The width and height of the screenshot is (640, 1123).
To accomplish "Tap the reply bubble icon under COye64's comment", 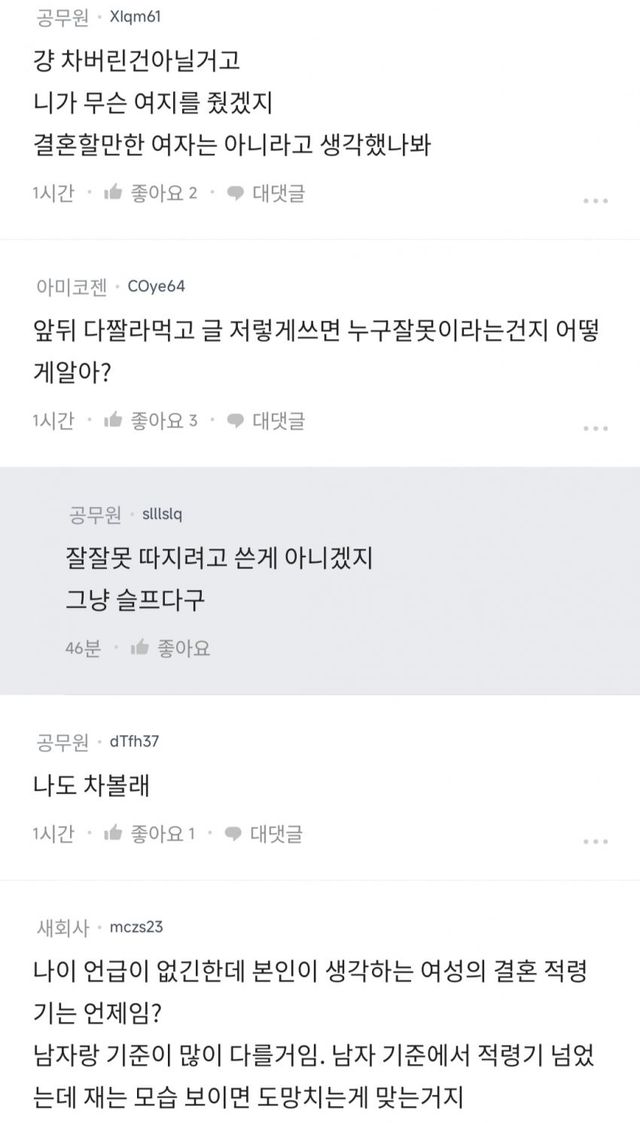I will pos(236,421).
